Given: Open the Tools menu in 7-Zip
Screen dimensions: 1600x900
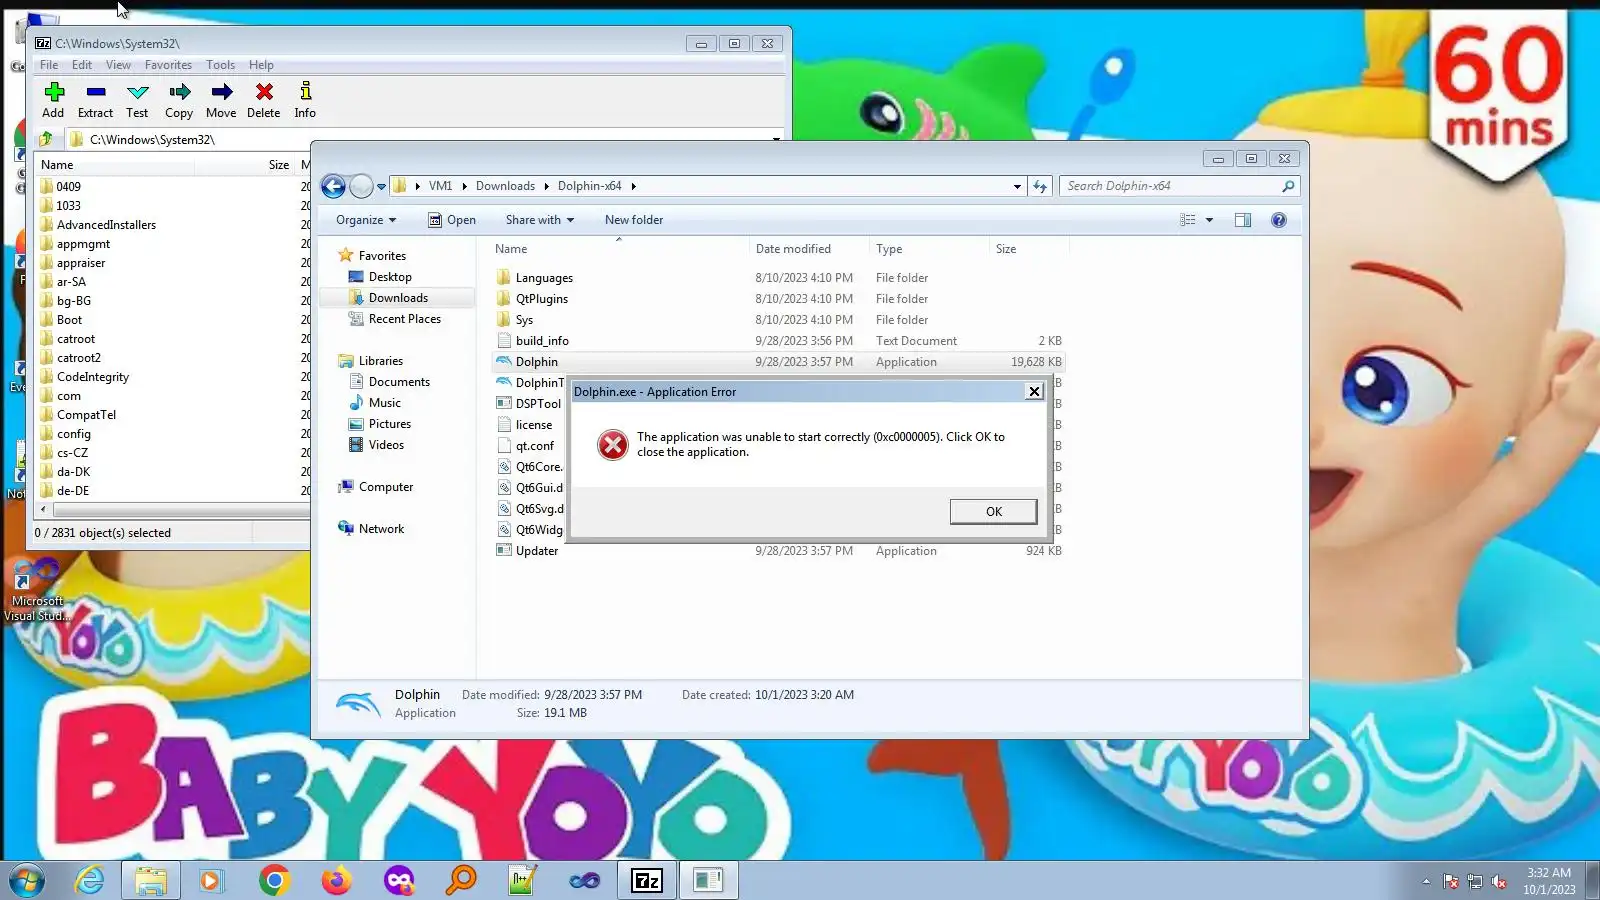Looking at the screenshot, I should pos(220,65).
